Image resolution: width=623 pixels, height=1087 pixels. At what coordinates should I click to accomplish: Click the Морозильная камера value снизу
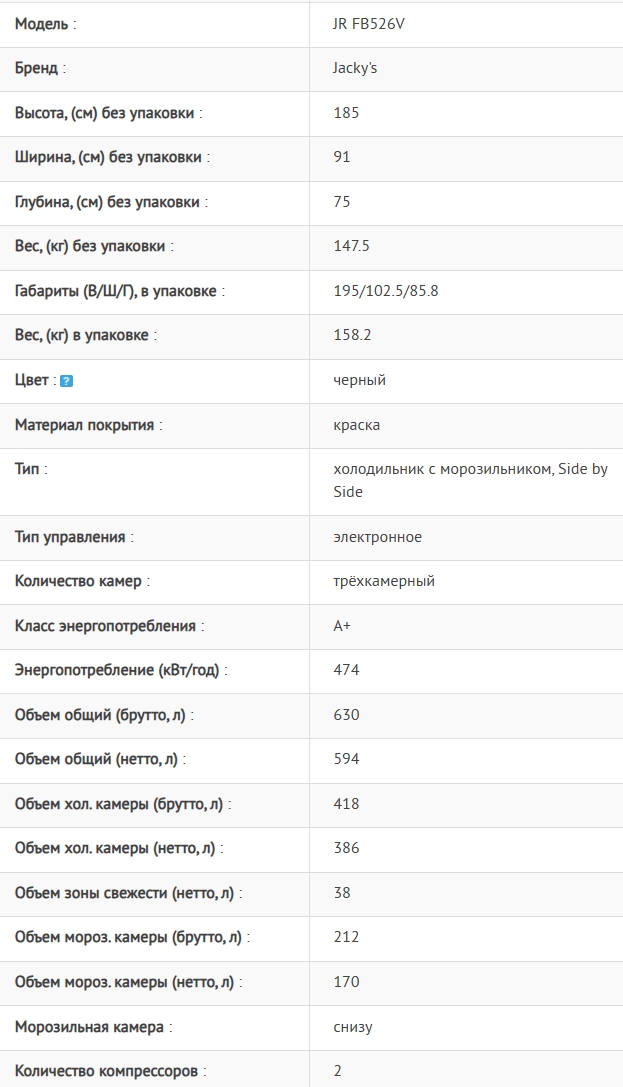(x=353, y=1027)
